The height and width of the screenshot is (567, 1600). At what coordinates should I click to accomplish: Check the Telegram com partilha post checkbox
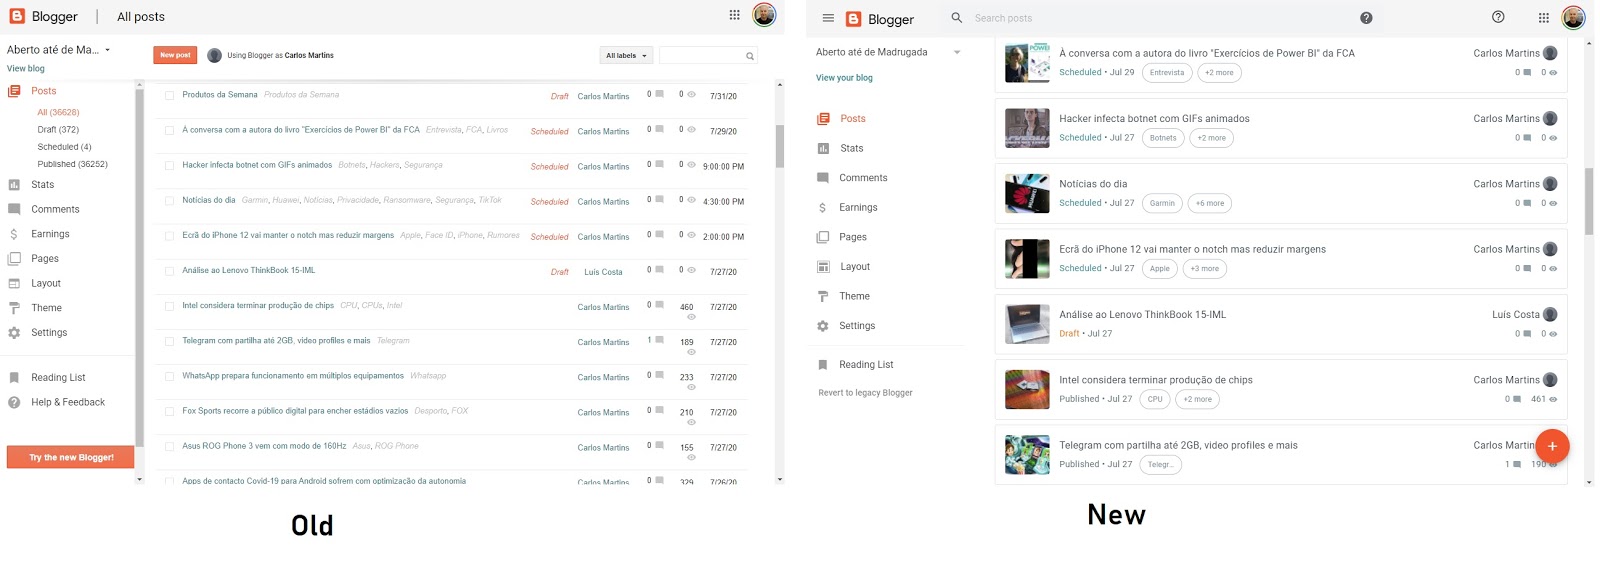[x=169, y=341]
